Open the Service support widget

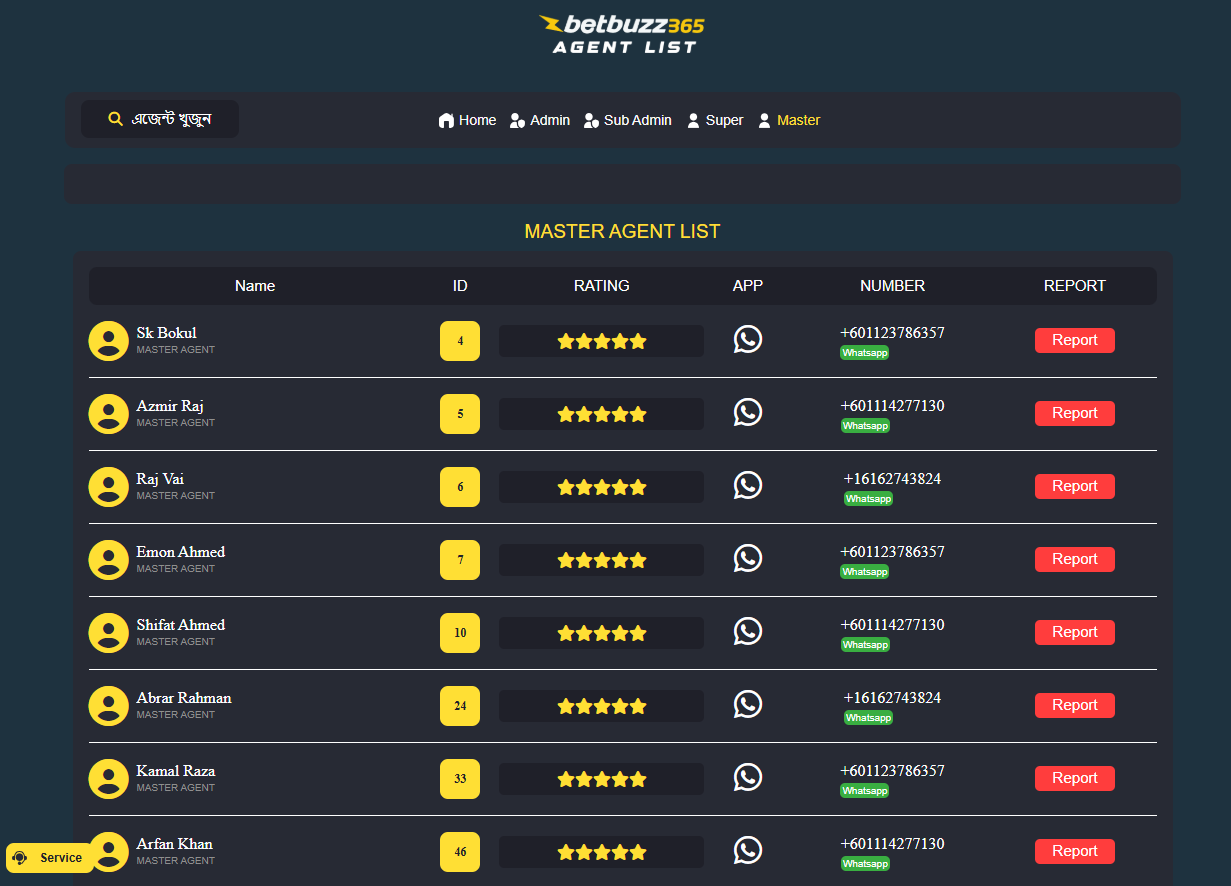tap(50, 858)
